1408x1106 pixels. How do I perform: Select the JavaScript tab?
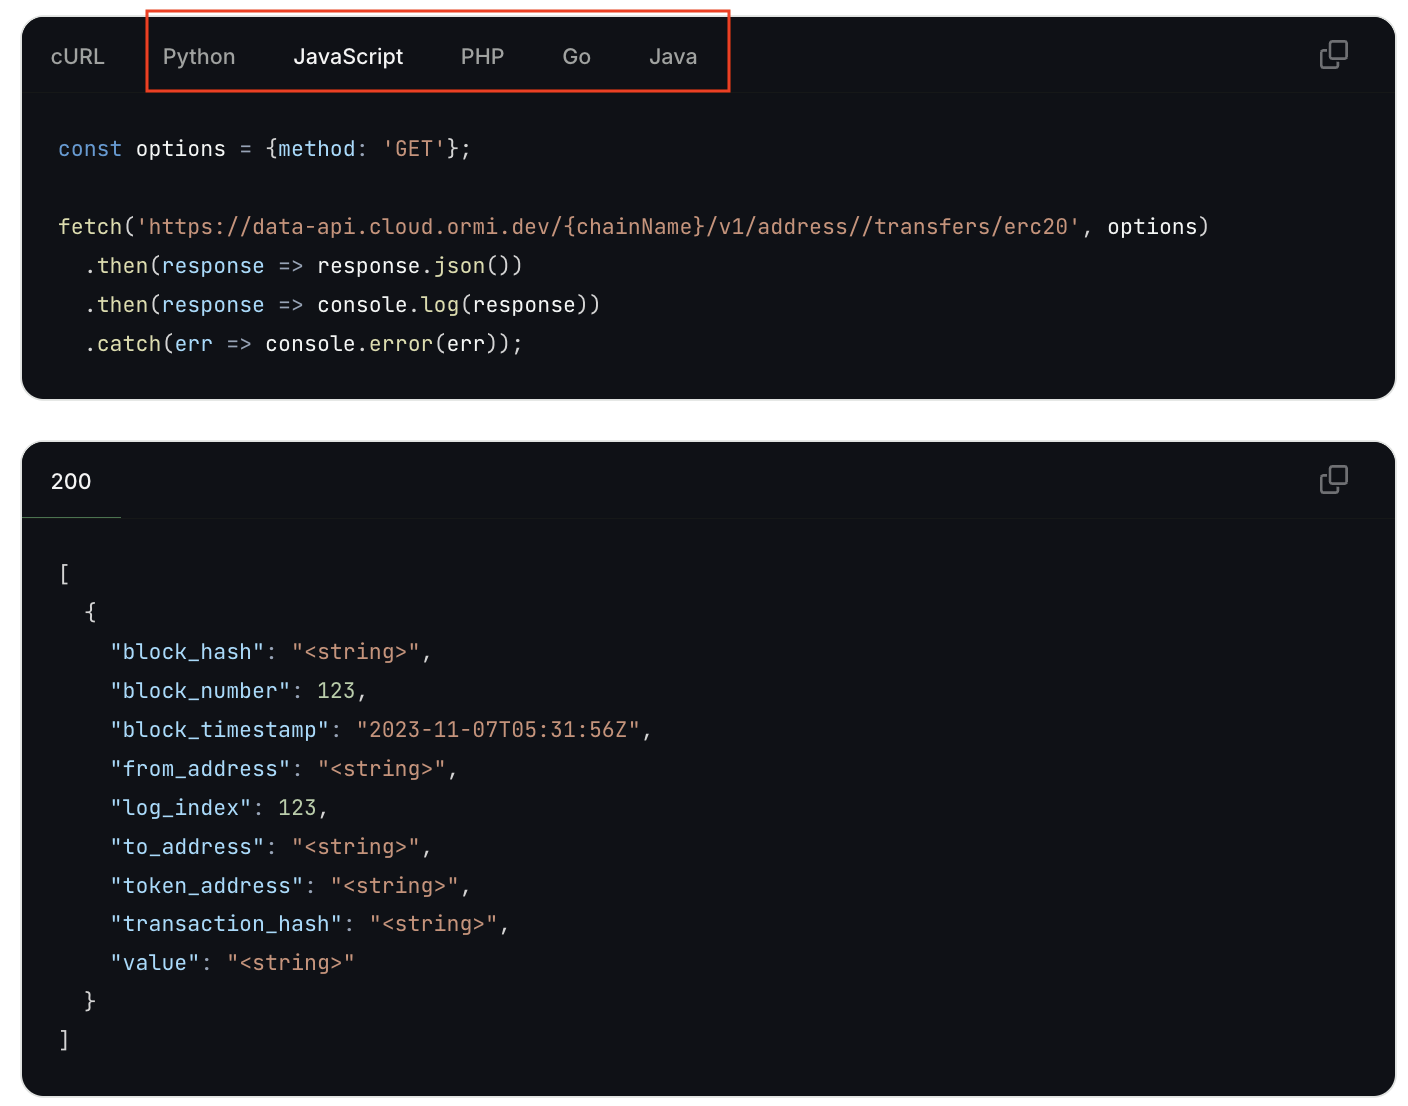pos(348,56)
